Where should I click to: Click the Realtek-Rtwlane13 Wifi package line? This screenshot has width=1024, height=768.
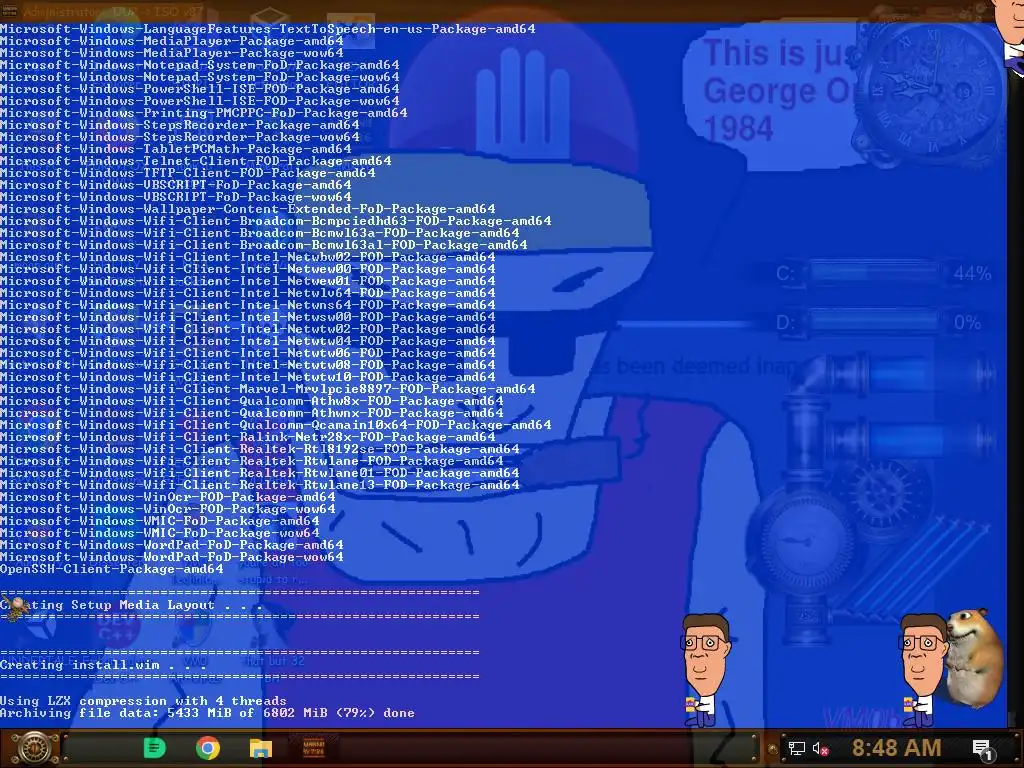260,485
